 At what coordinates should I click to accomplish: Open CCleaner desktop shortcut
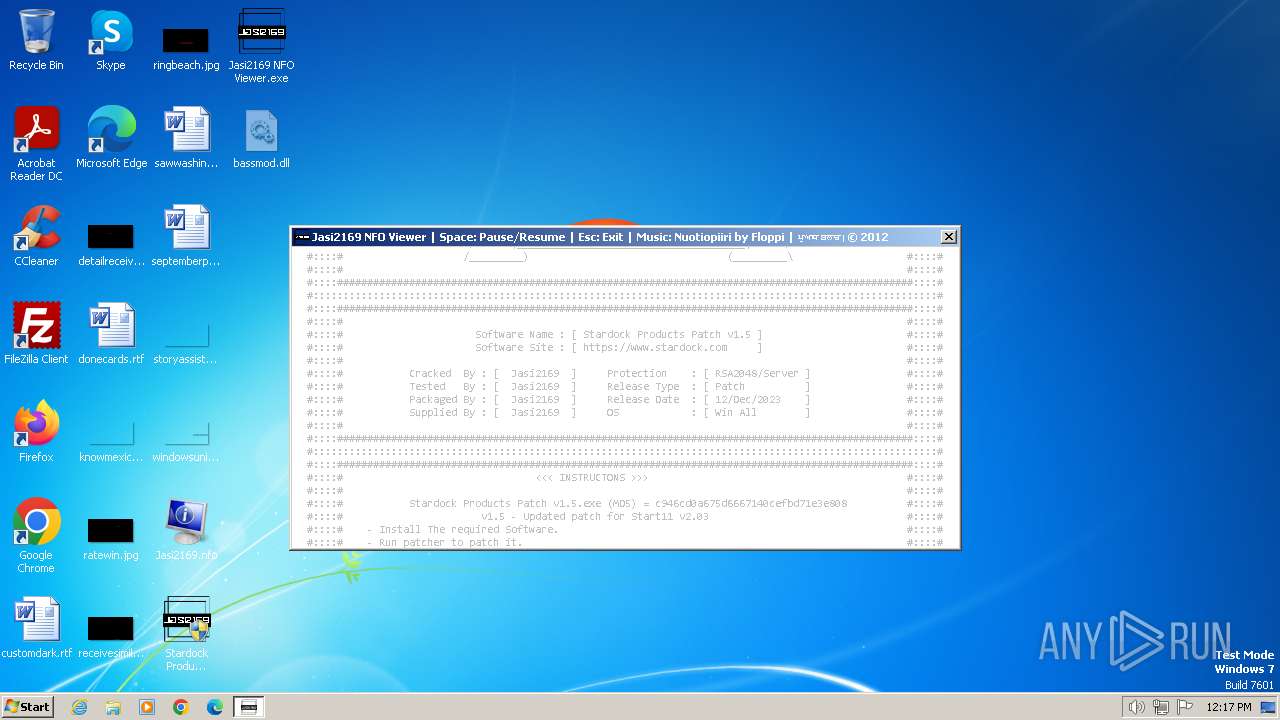click(x=36, y=236)
